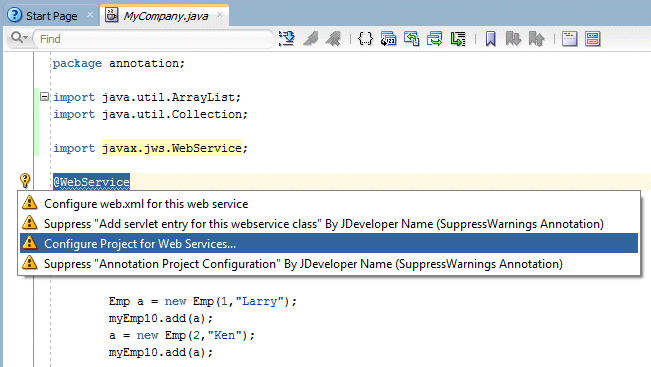Click the "Ken" string literal
Screen dimensions: 651x367
point(225,335)
